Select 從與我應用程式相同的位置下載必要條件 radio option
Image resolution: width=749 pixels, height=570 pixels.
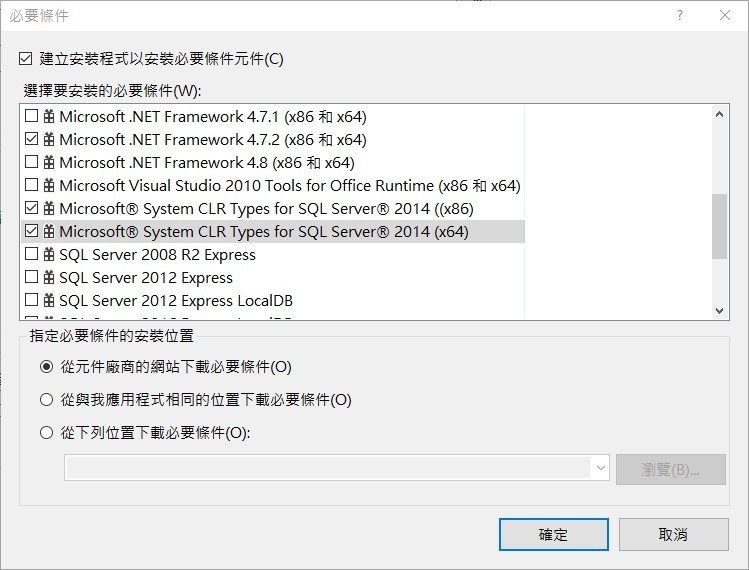click(46, 399)
